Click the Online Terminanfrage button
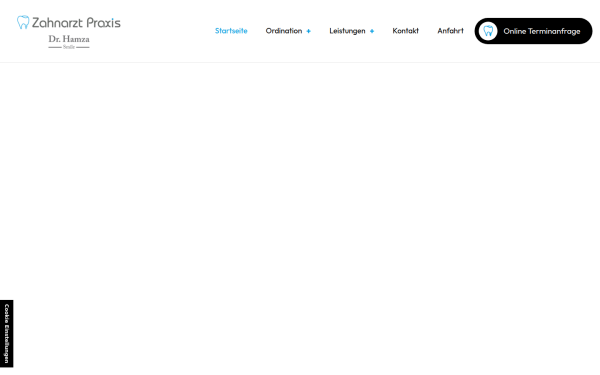Image resolution: width=600 pixels, height=375 pixels. coord(533,31)
